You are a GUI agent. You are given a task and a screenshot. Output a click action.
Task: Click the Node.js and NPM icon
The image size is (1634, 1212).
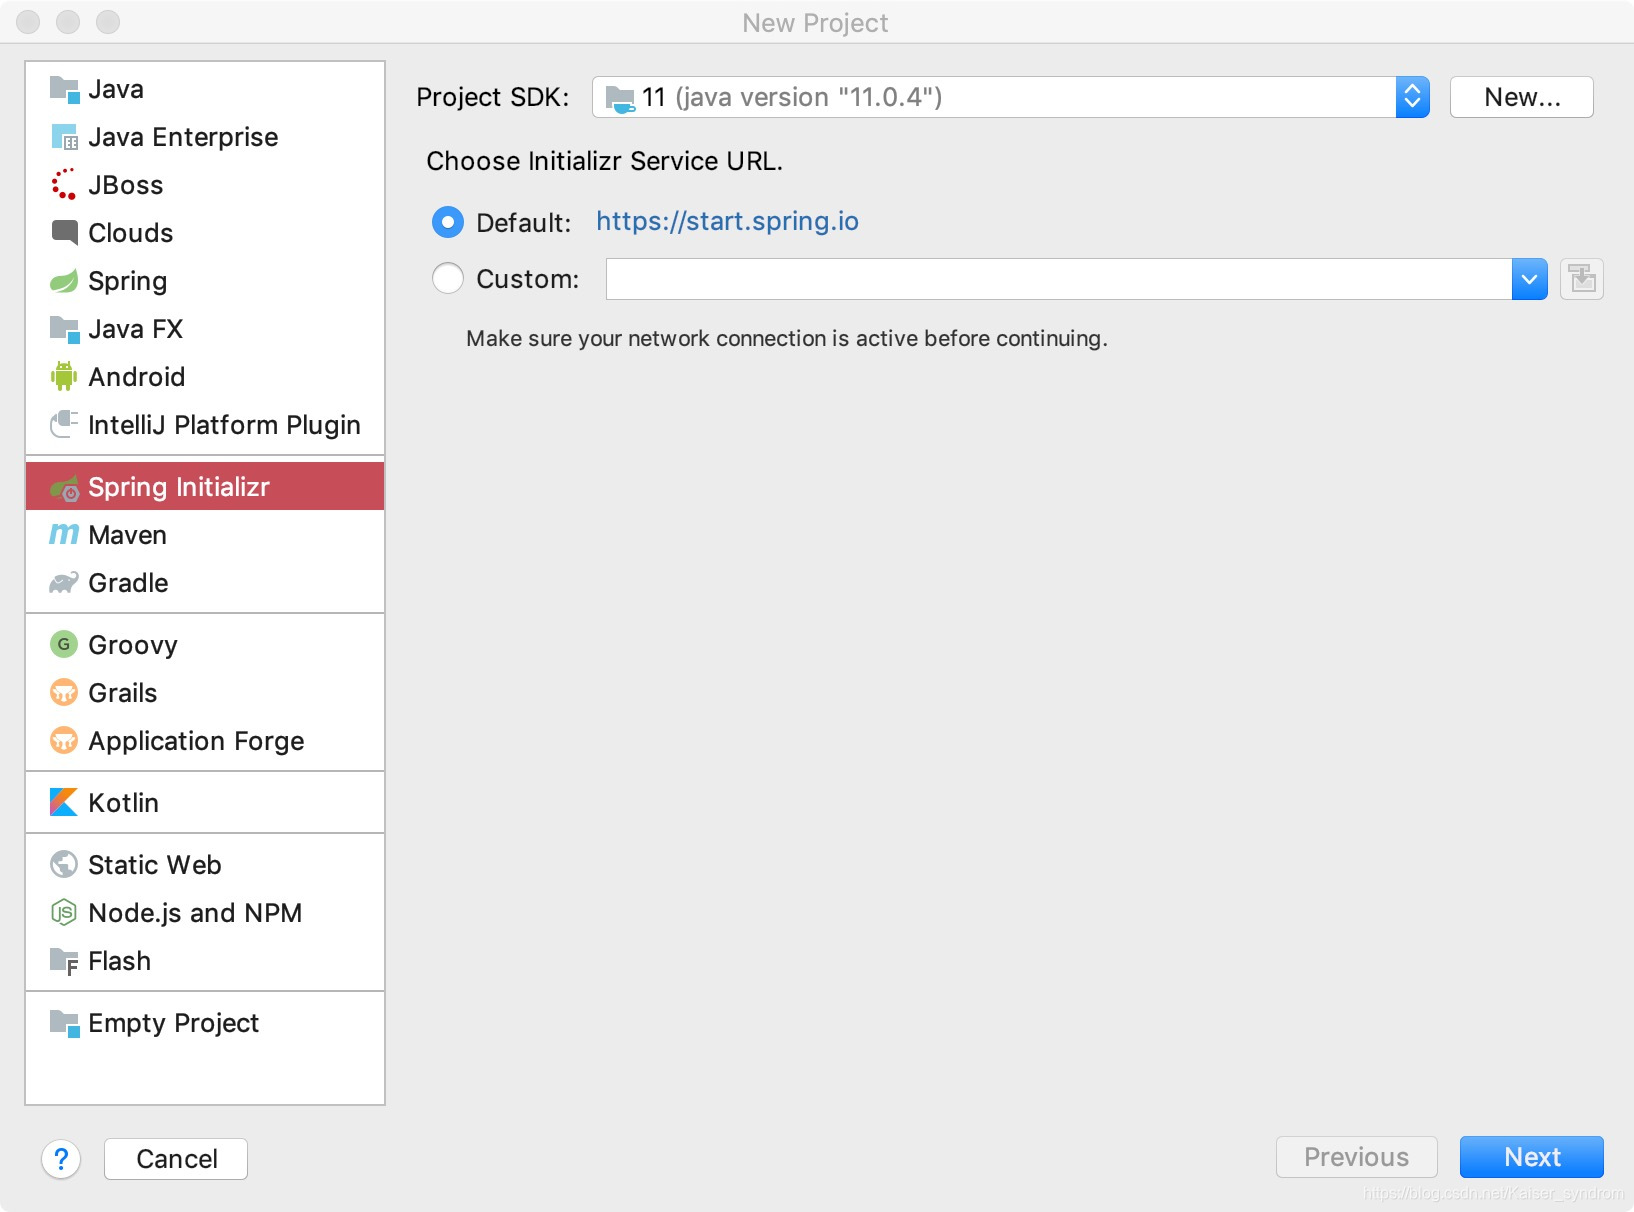64,913
